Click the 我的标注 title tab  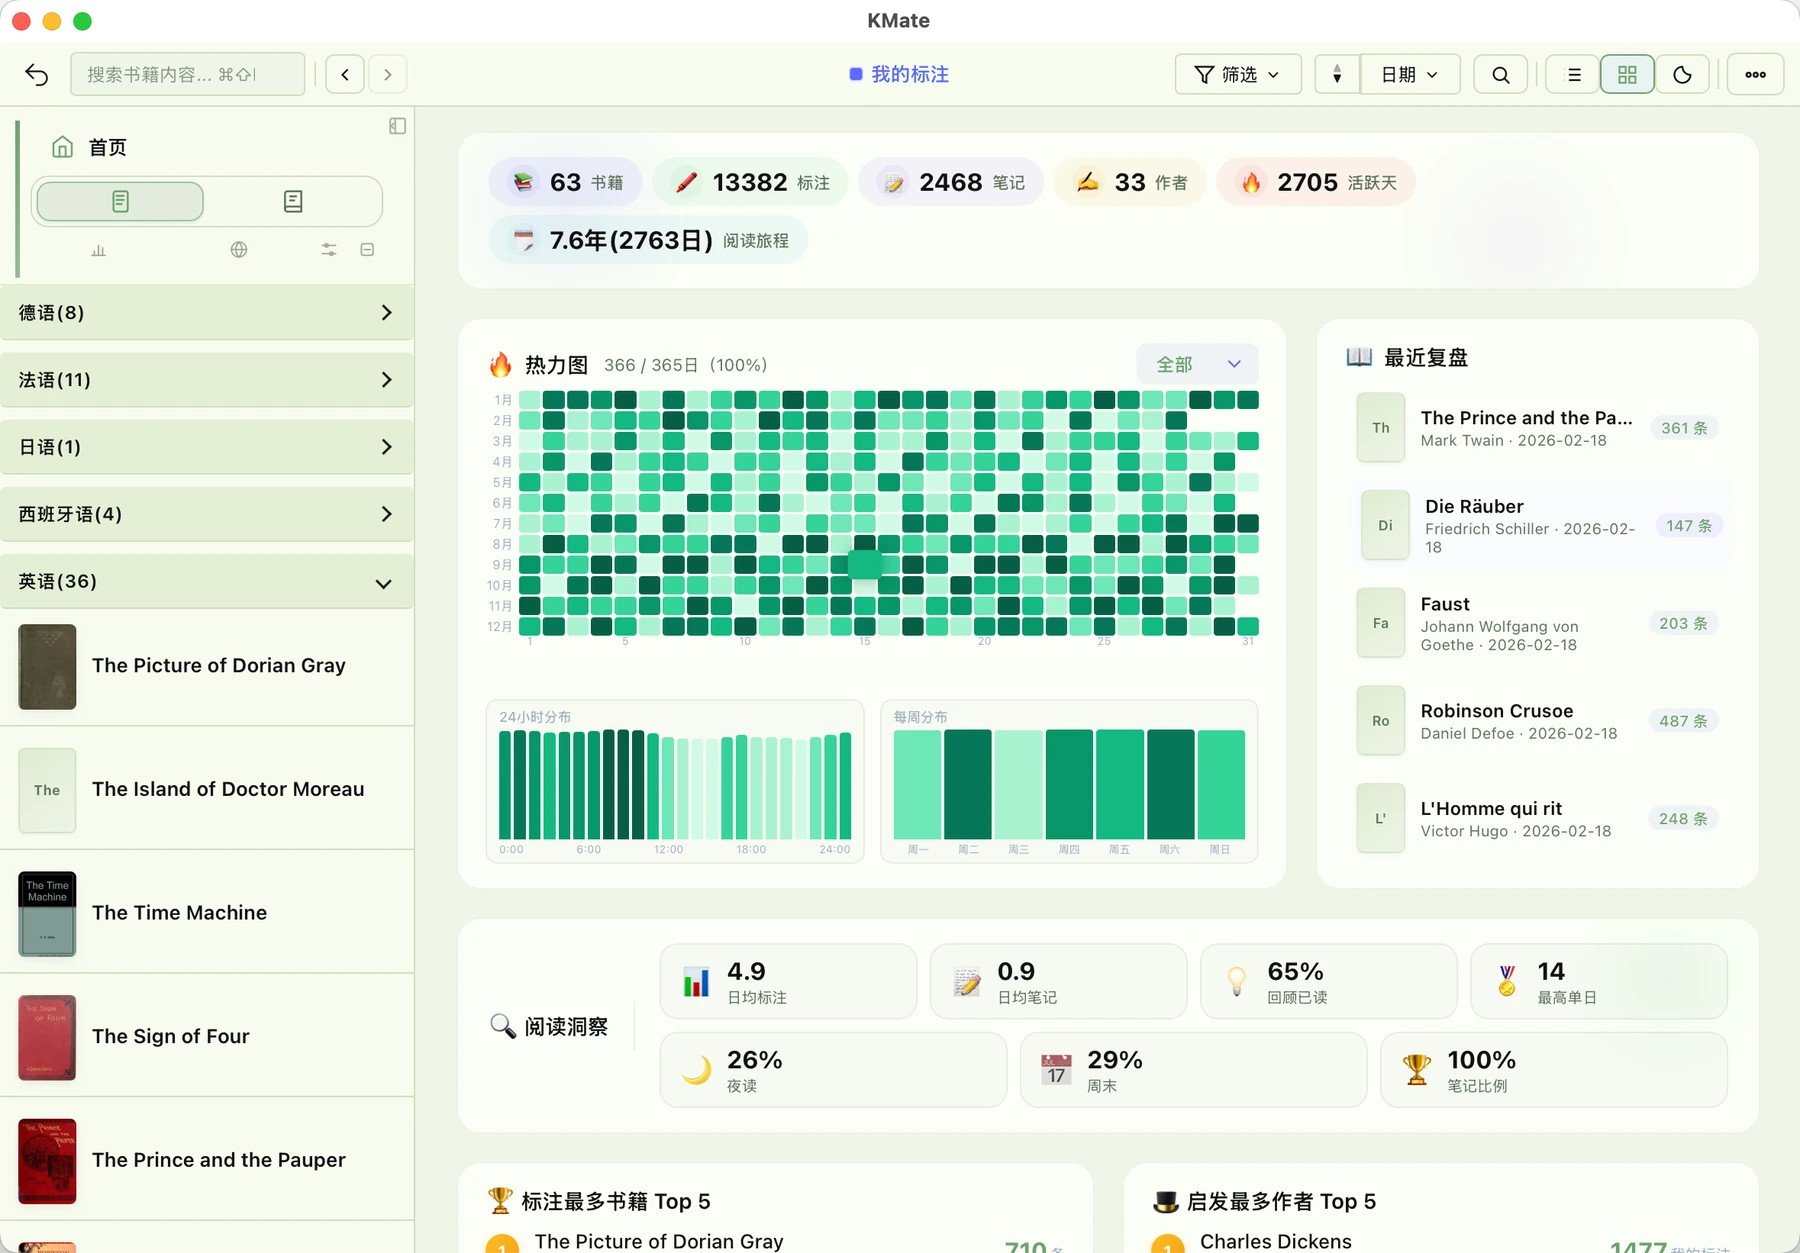[899, 75]
